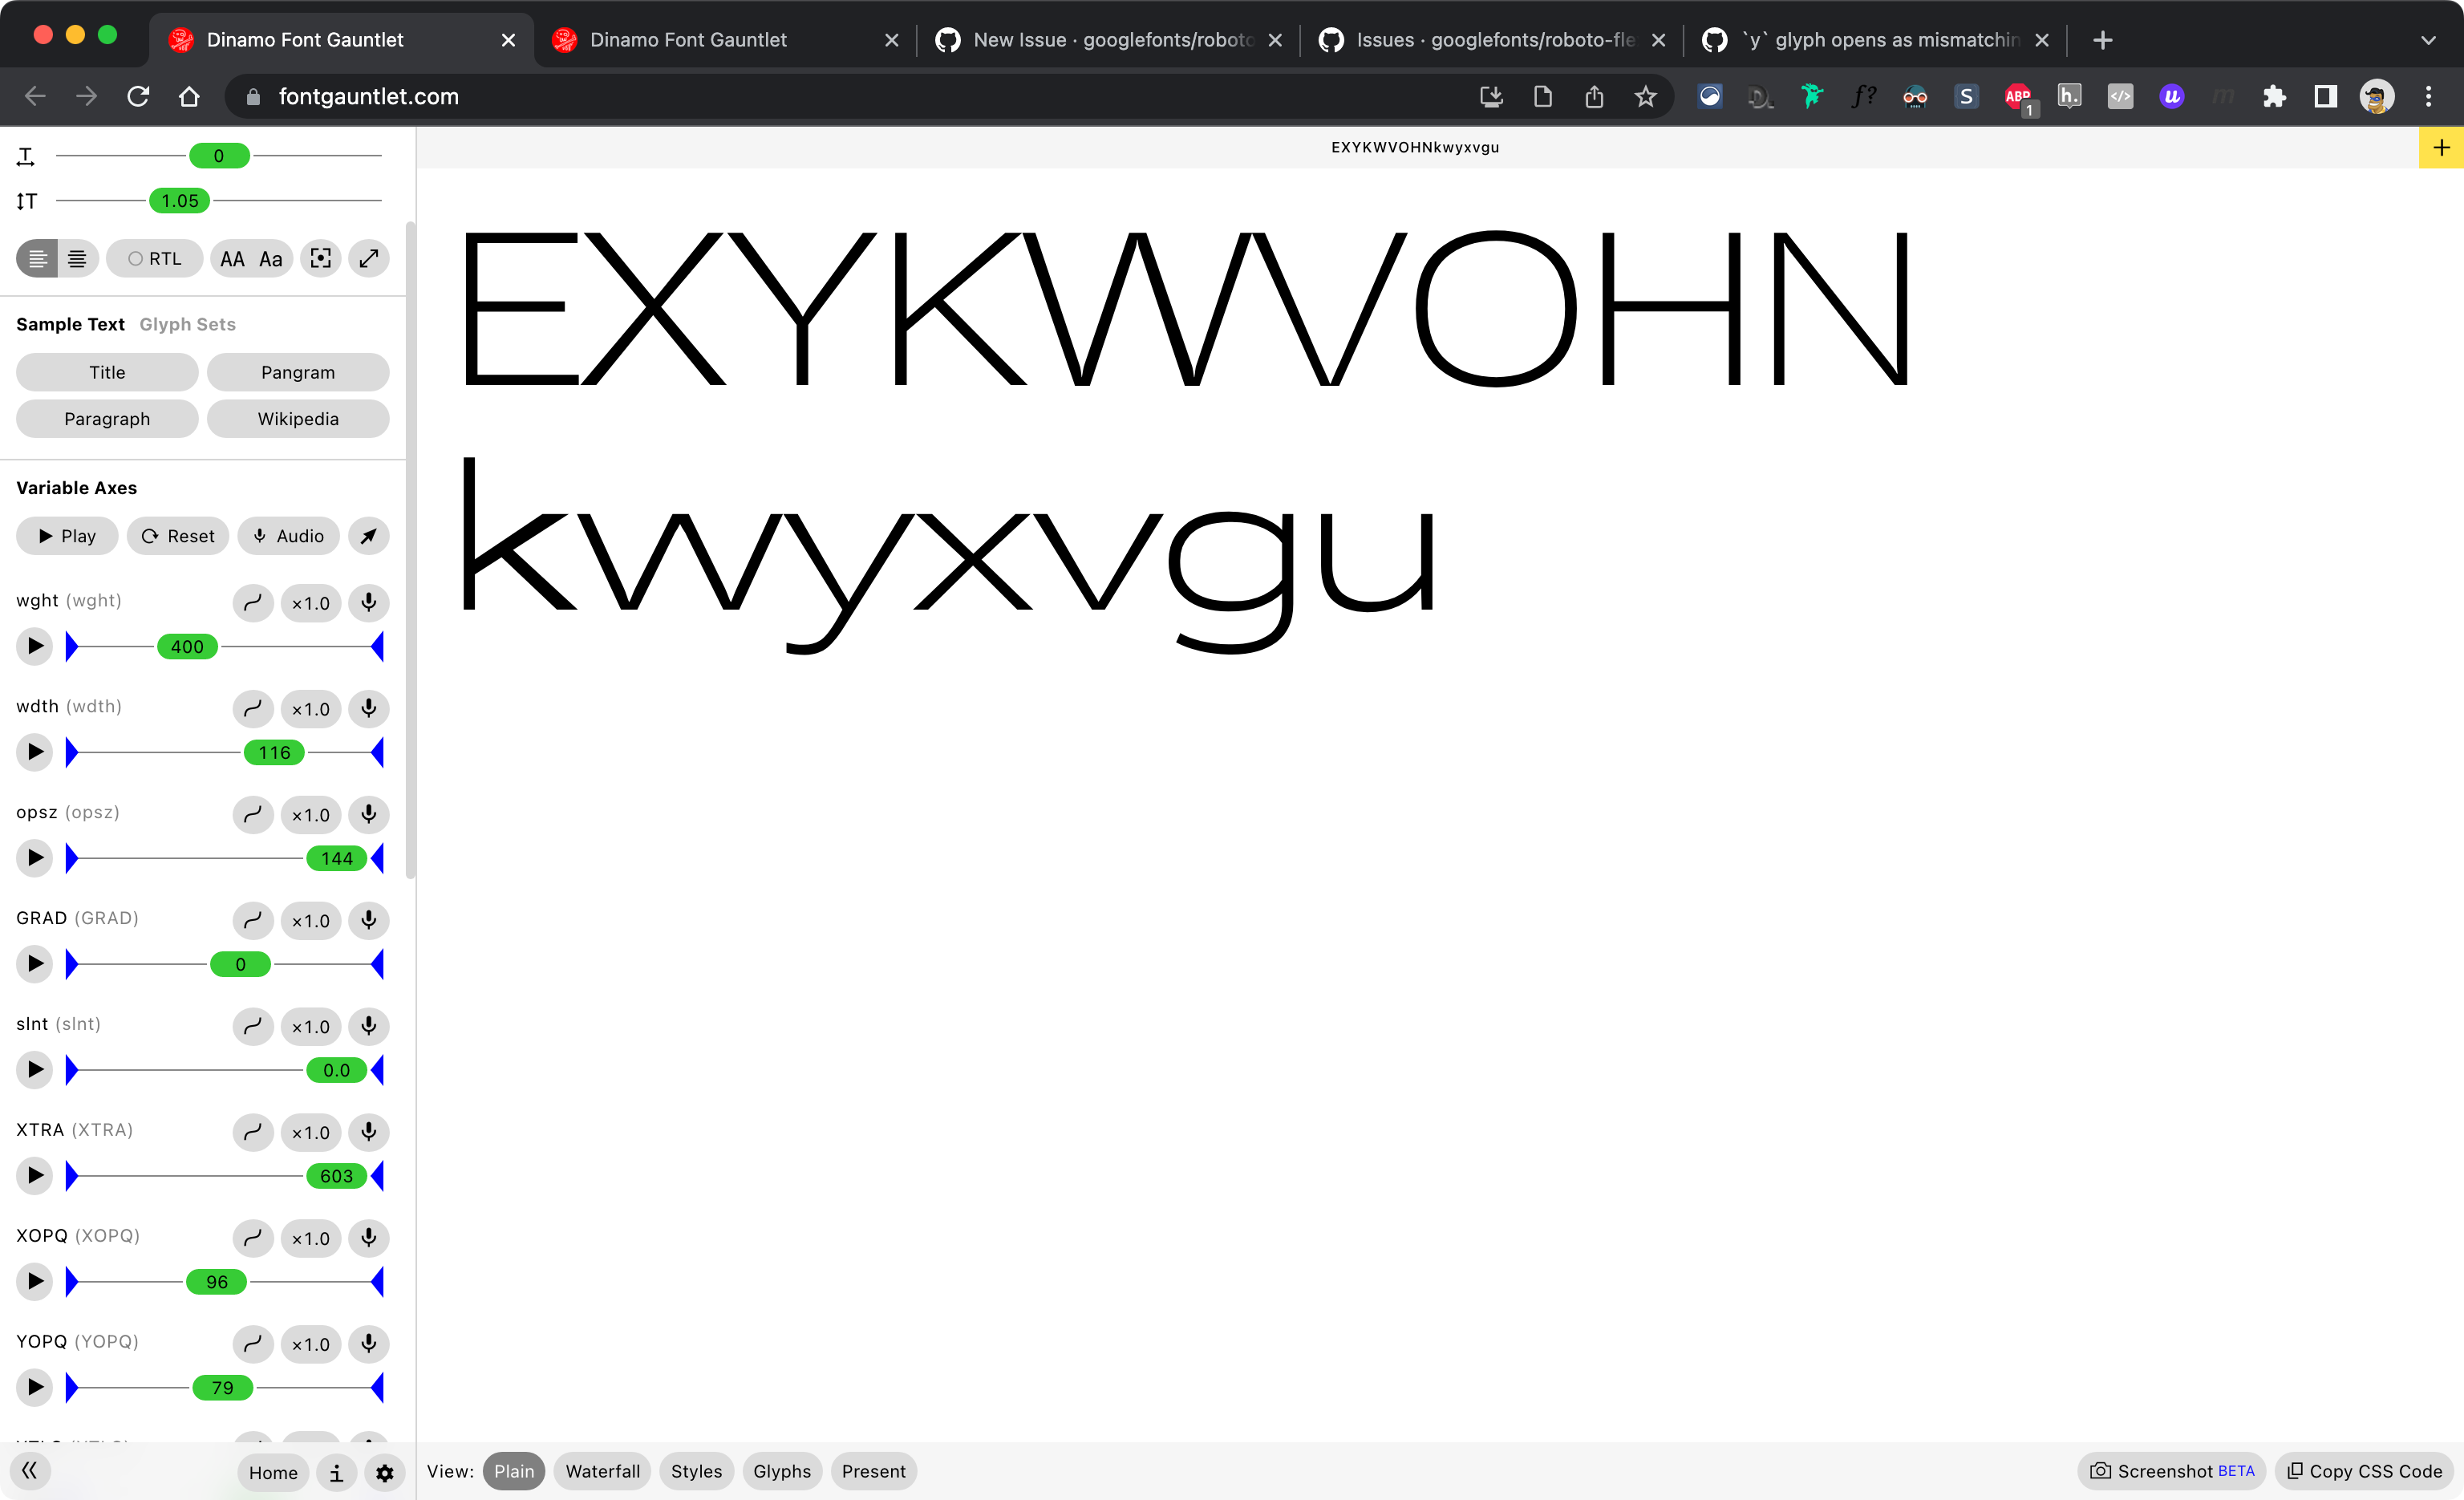Open the Glyph Sets tab

pyautogui.click(x=187, y=323)
